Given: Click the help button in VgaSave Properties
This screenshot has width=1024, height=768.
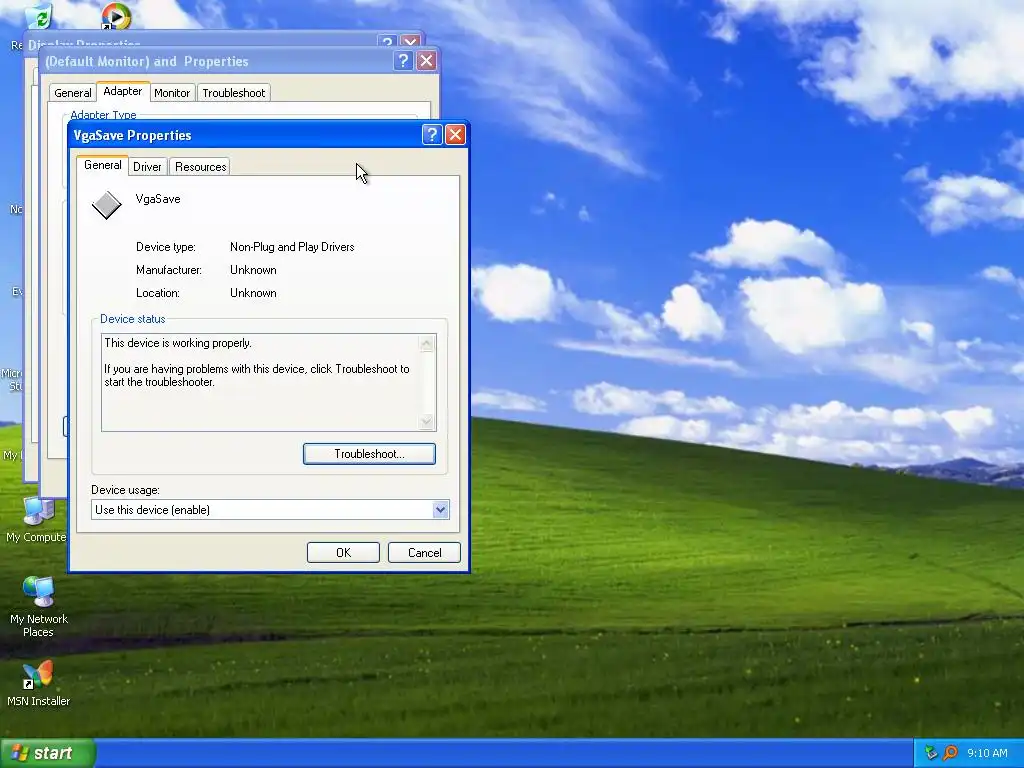Looking at the screenshot, I should (432, 135).
